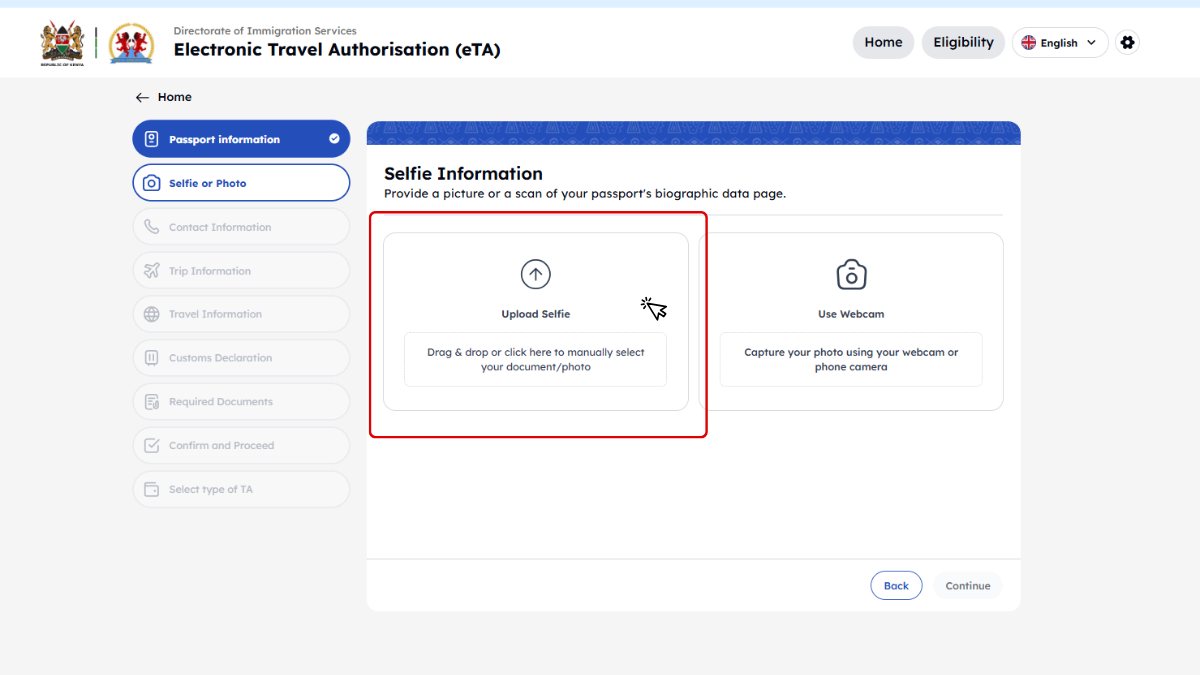The width and height of the screenshot is (1200, 675).
Task: Click the Passport information completed checkmark
Action: [334, 139]
